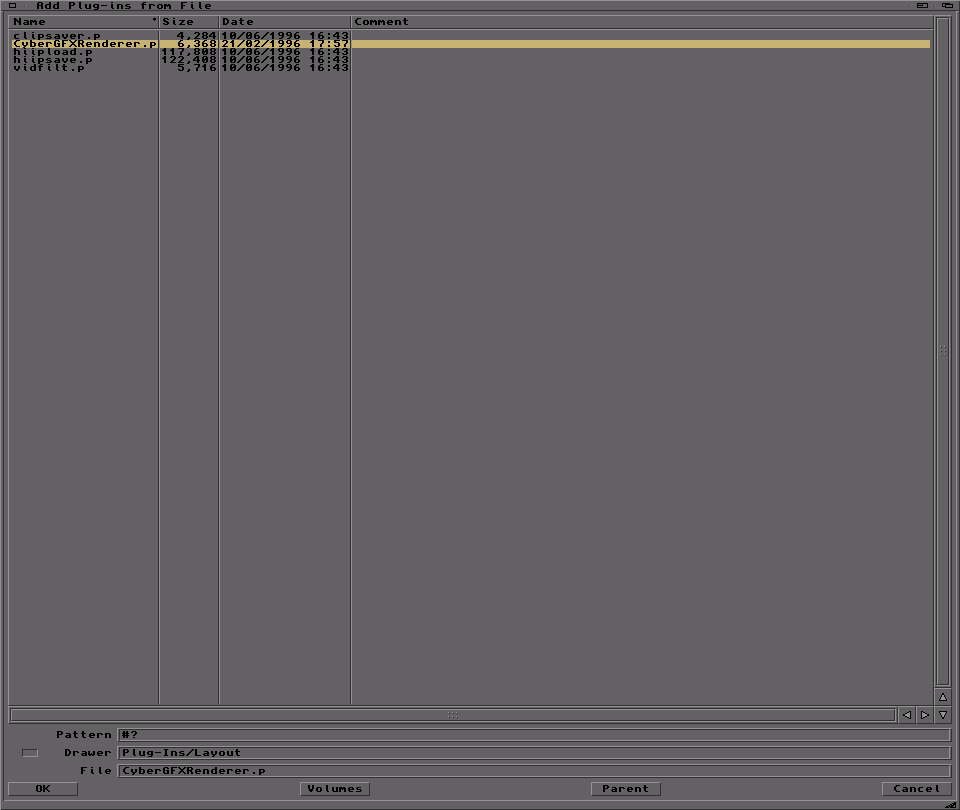Image resolution: width=960 pixels, height=810 pixels.
Task: Go to the Parent drawer
Action: (625, 788)
